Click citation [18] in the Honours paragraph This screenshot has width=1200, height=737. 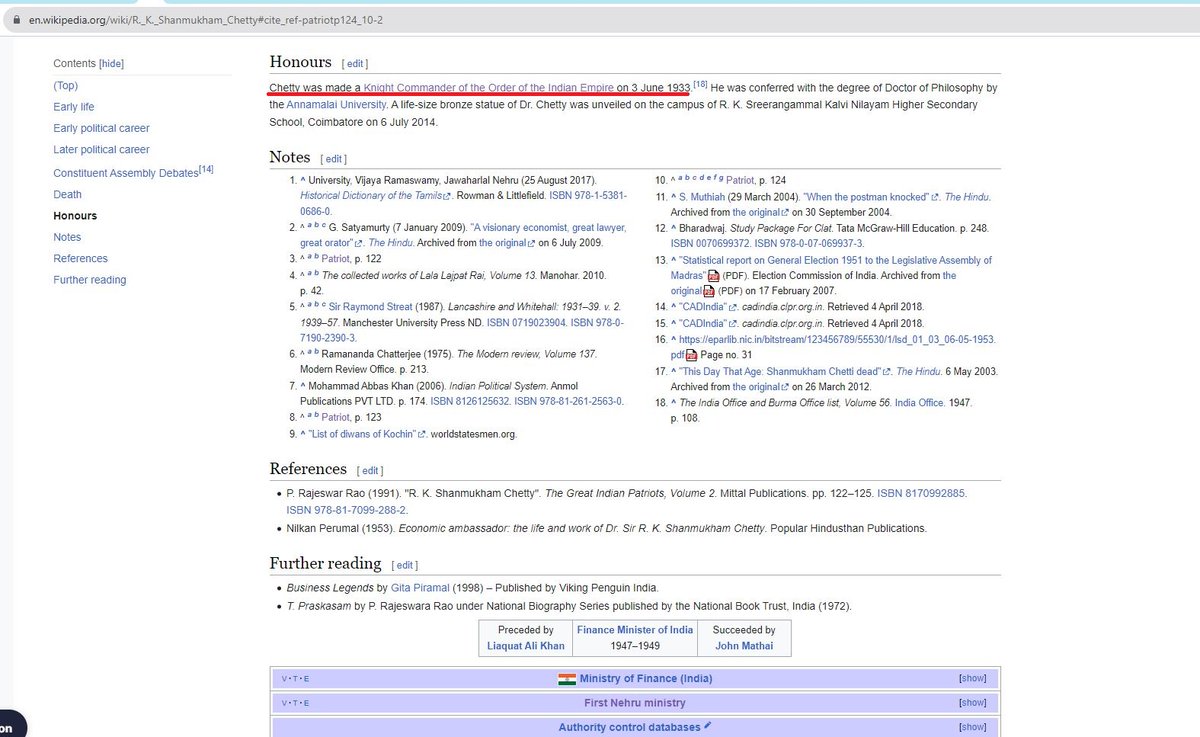pyautogui.click(x=701, y=85)
